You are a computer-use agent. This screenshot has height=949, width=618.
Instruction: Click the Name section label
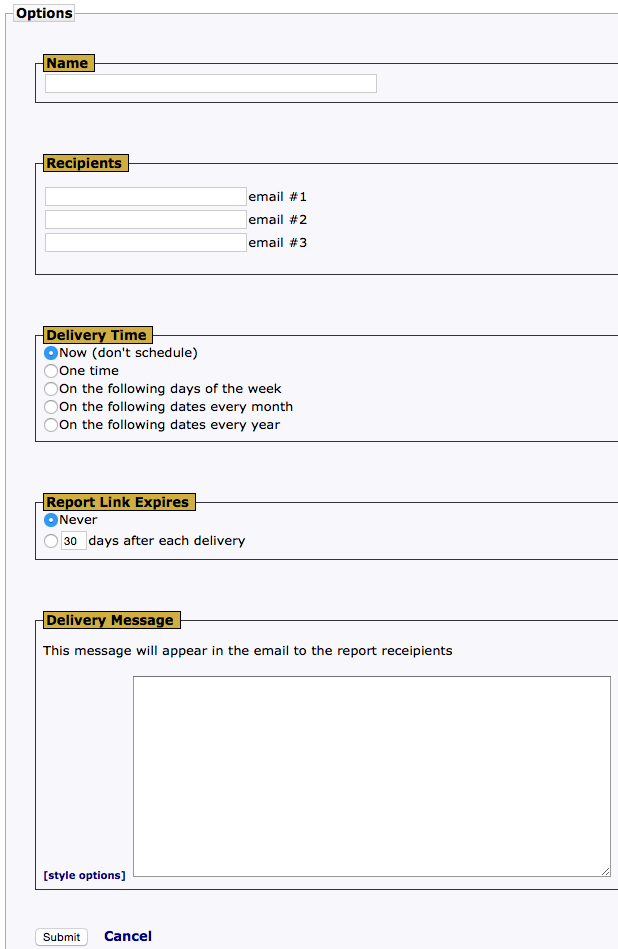67,63
